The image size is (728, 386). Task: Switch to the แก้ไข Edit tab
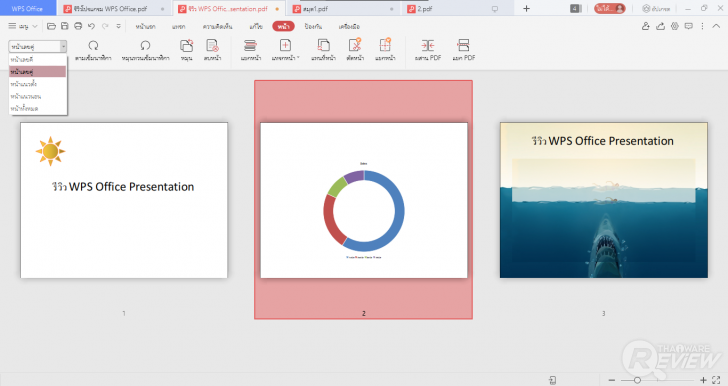pos(256,26)
